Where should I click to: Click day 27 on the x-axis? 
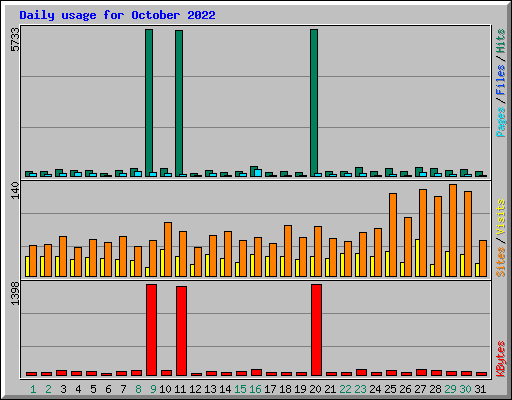pos(420,389)
